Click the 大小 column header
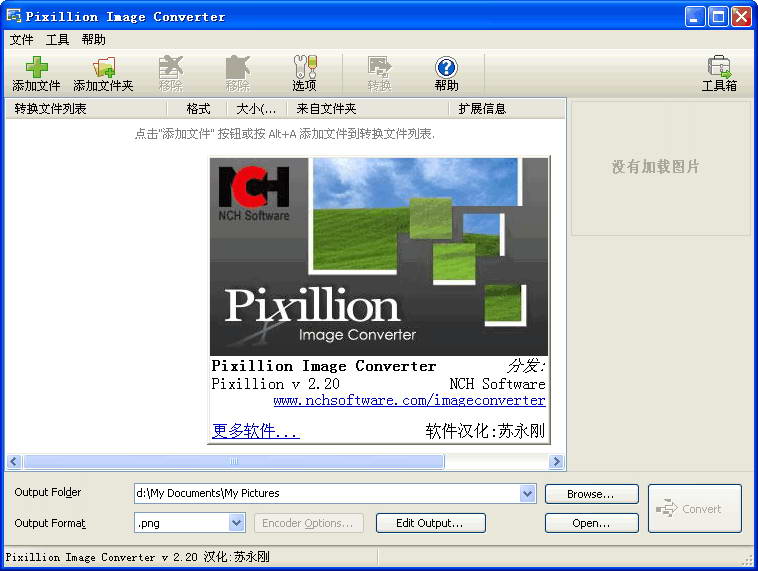 tap(257, 108)
